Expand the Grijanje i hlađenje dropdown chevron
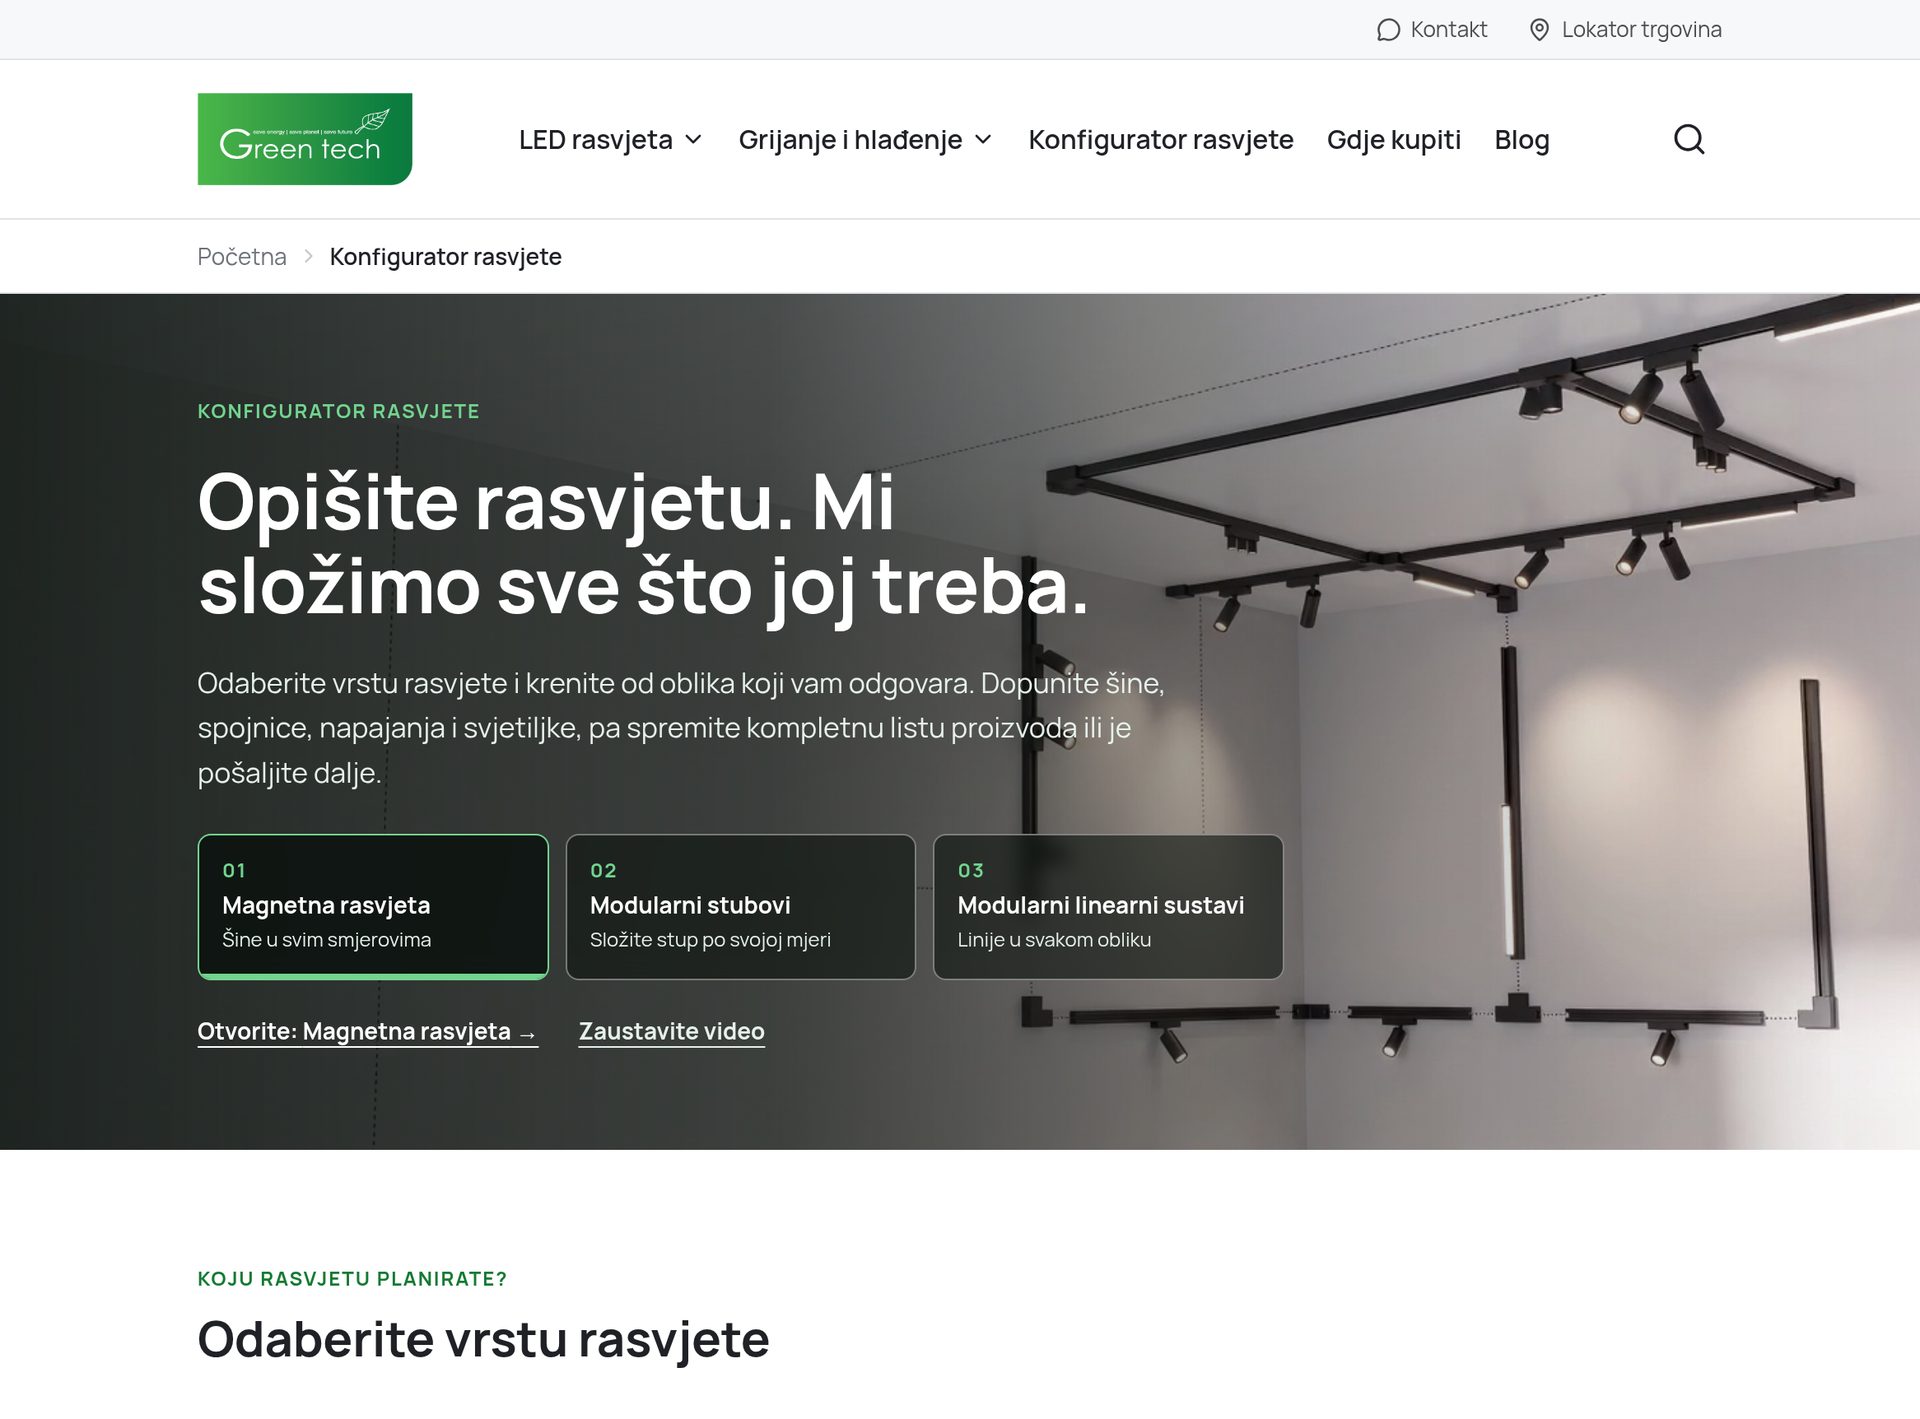 click(x=983, y=140)
